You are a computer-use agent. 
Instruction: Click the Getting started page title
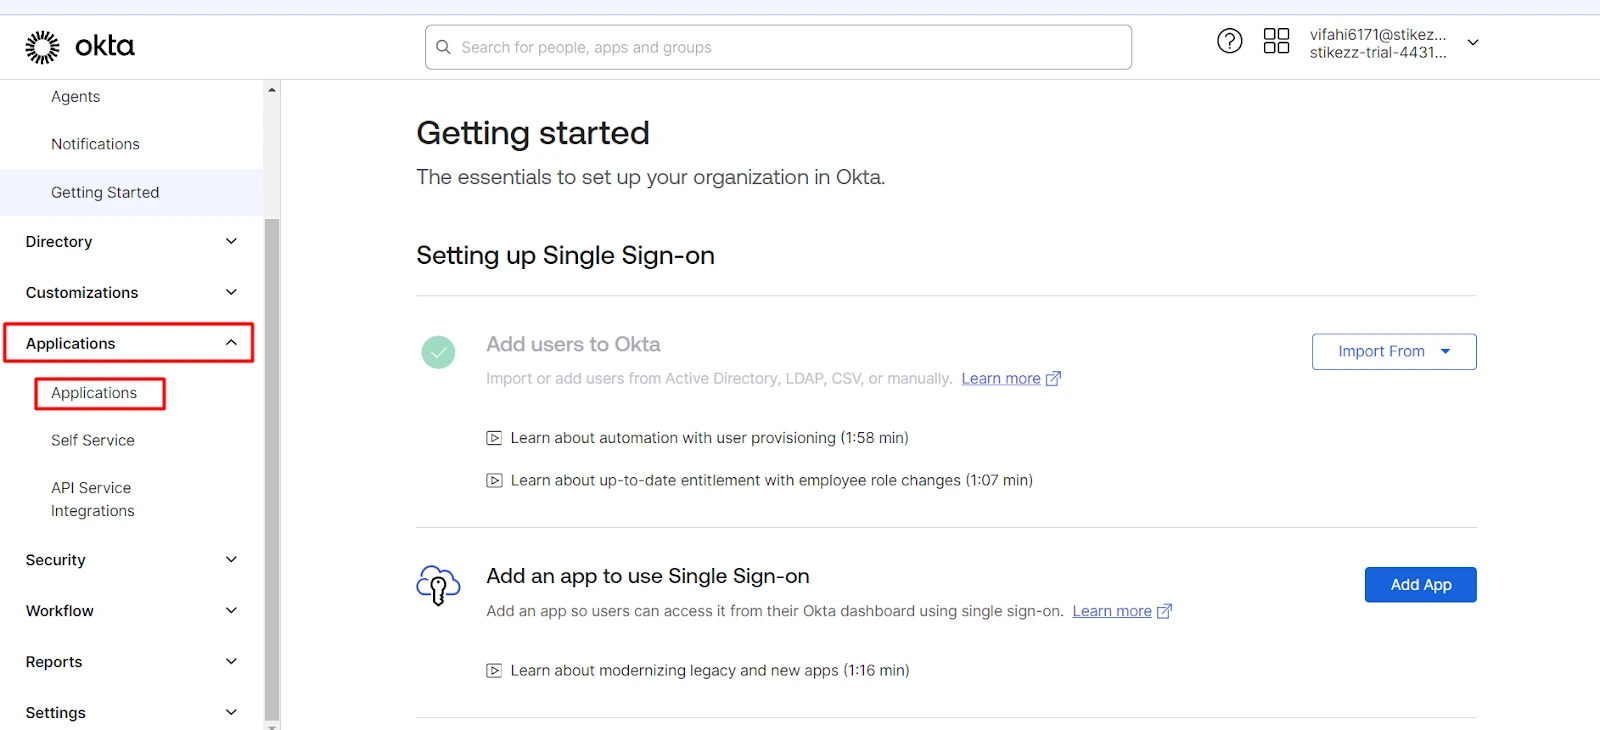533,133
